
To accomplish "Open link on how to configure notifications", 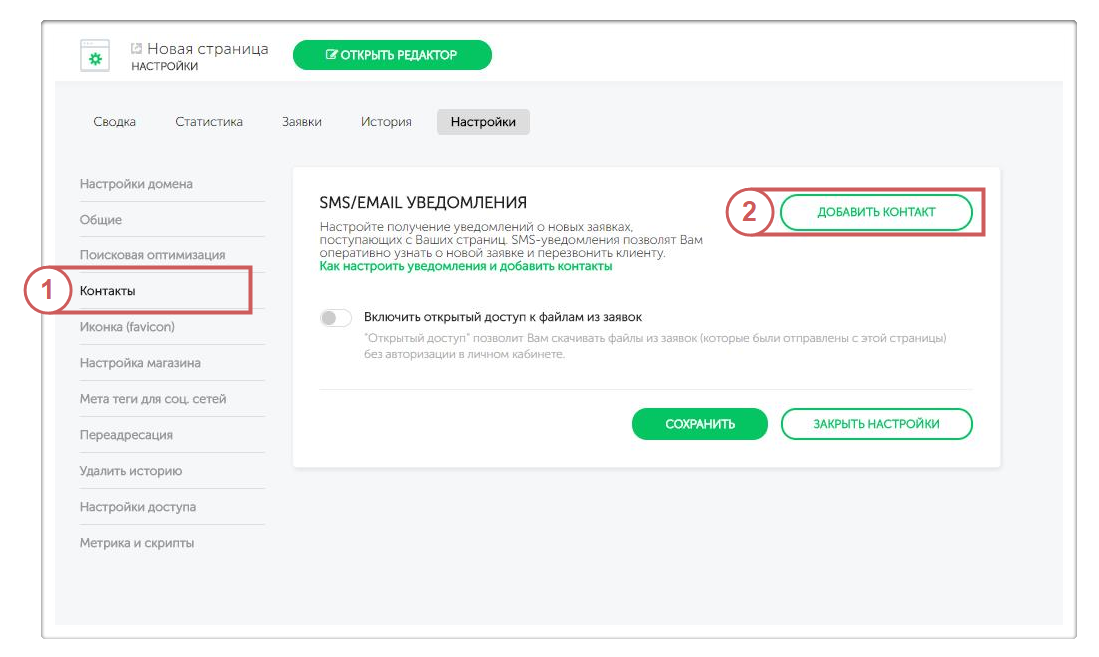I will tap(466, 267).
